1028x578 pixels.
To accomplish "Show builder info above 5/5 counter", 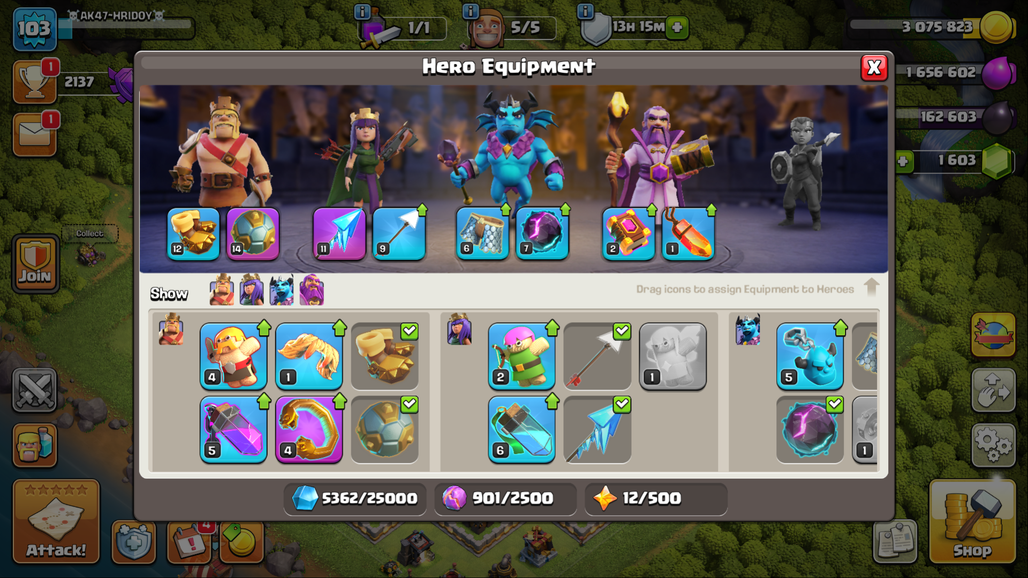I will pos(470,11).
